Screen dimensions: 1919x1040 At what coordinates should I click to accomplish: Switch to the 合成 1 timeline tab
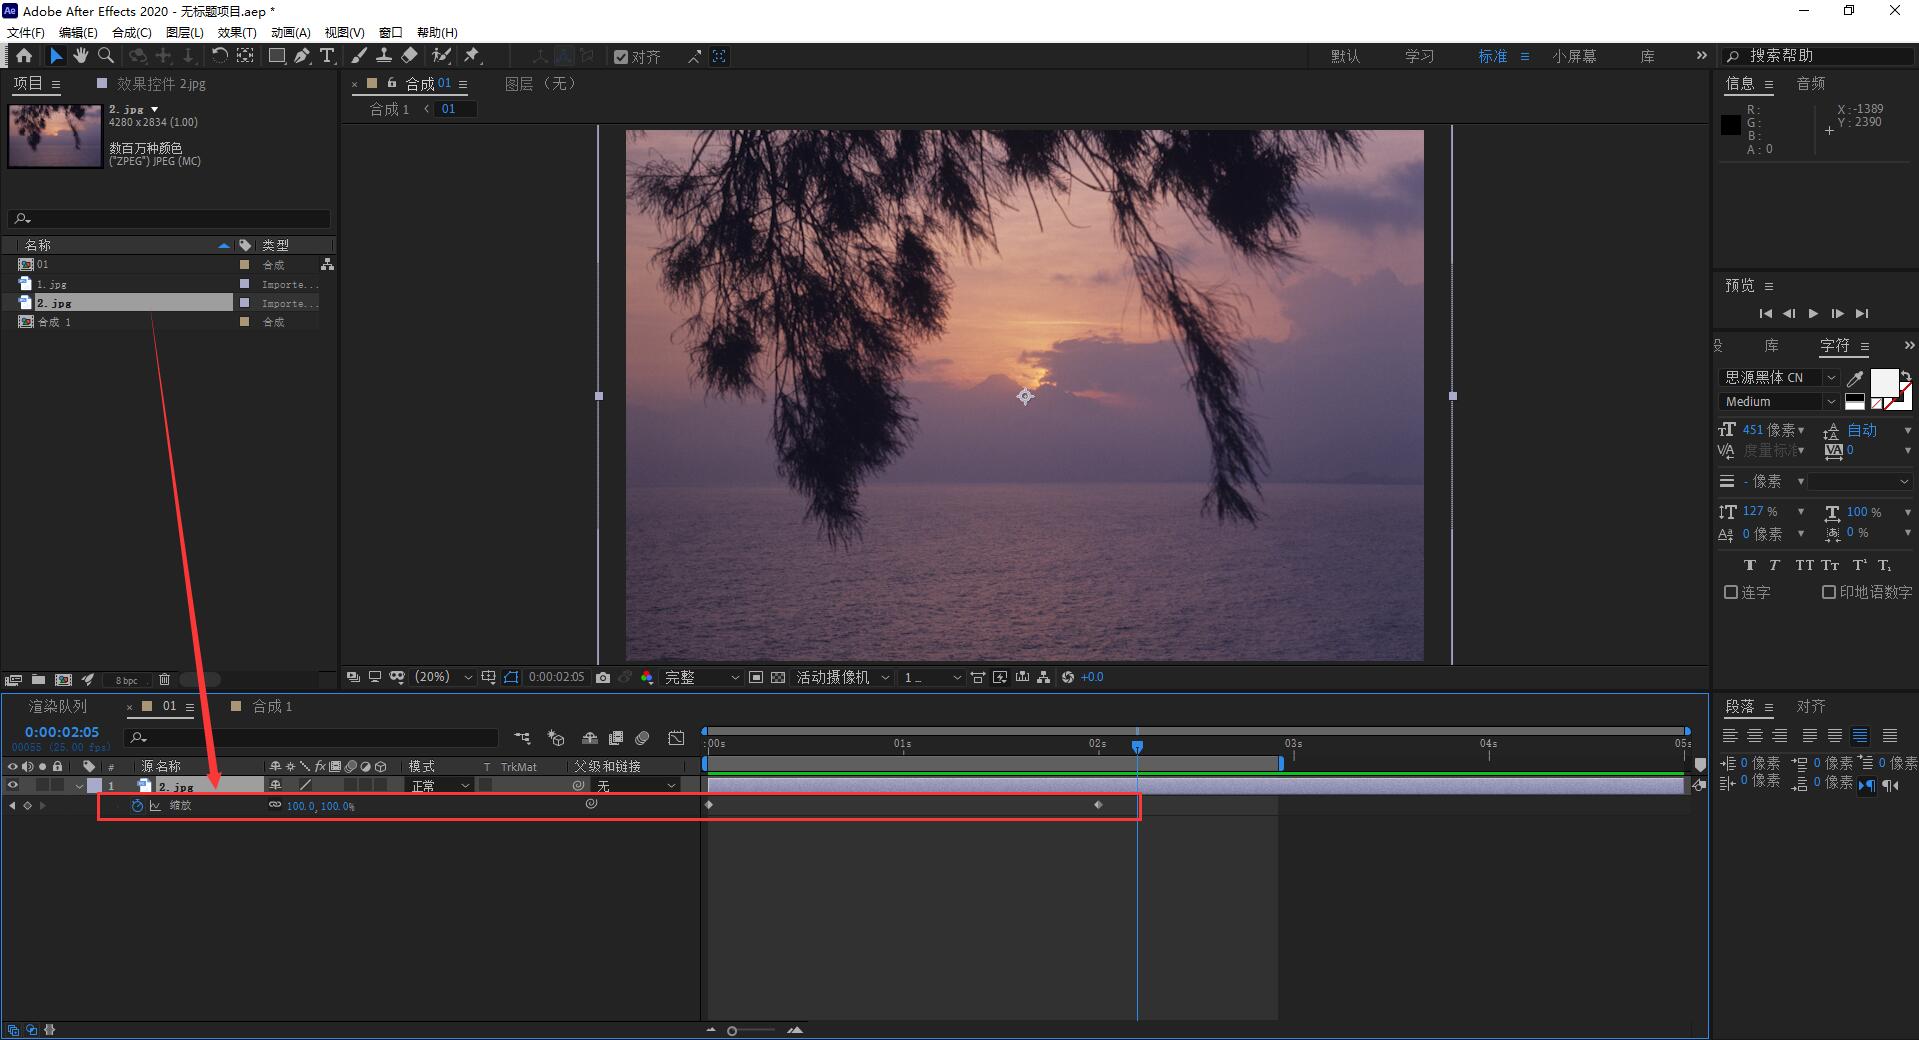point(272,707)
